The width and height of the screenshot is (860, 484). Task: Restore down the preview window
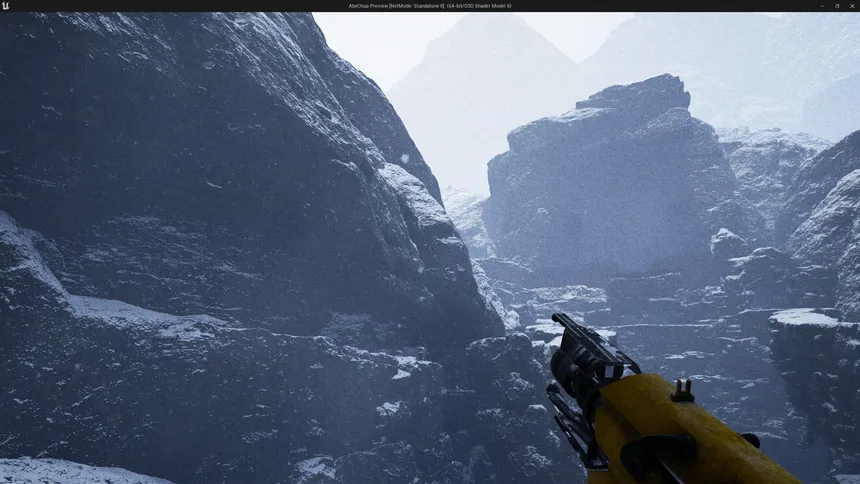point(837,6)
